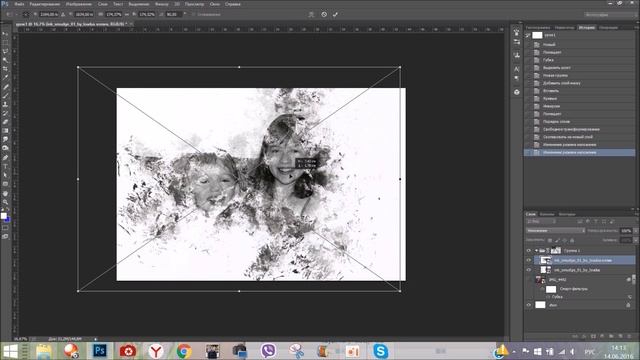Toggle lock transparent pixels in Layers panel

(550, 240)
